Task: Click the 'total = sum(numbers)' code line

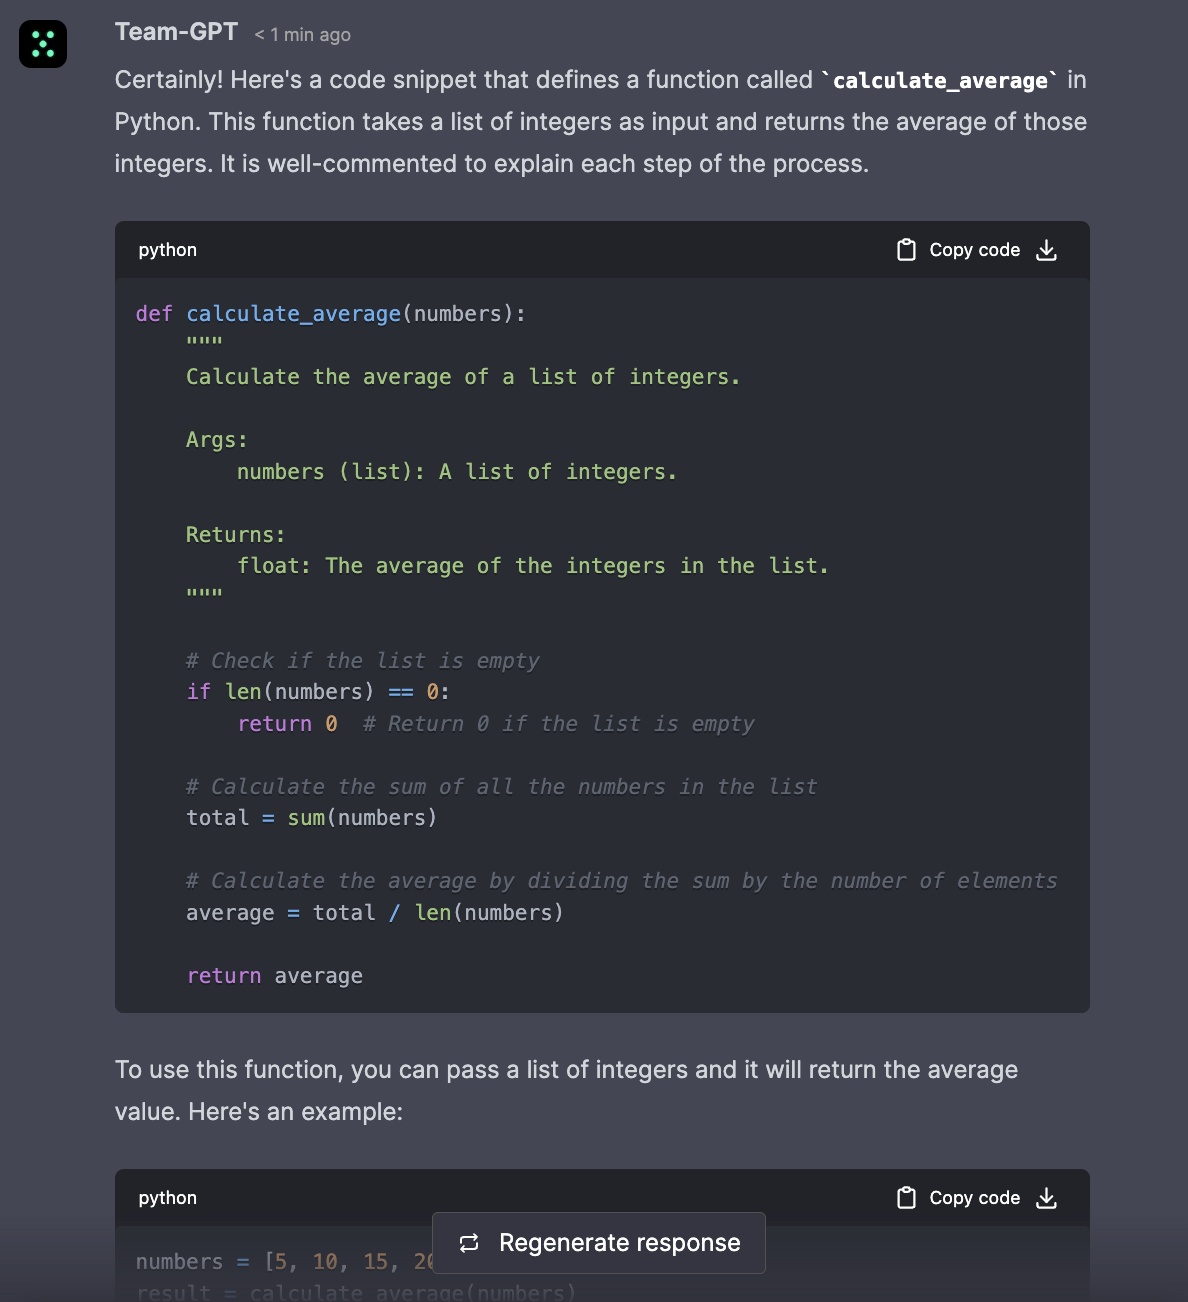Action: (x=311, y=818)
